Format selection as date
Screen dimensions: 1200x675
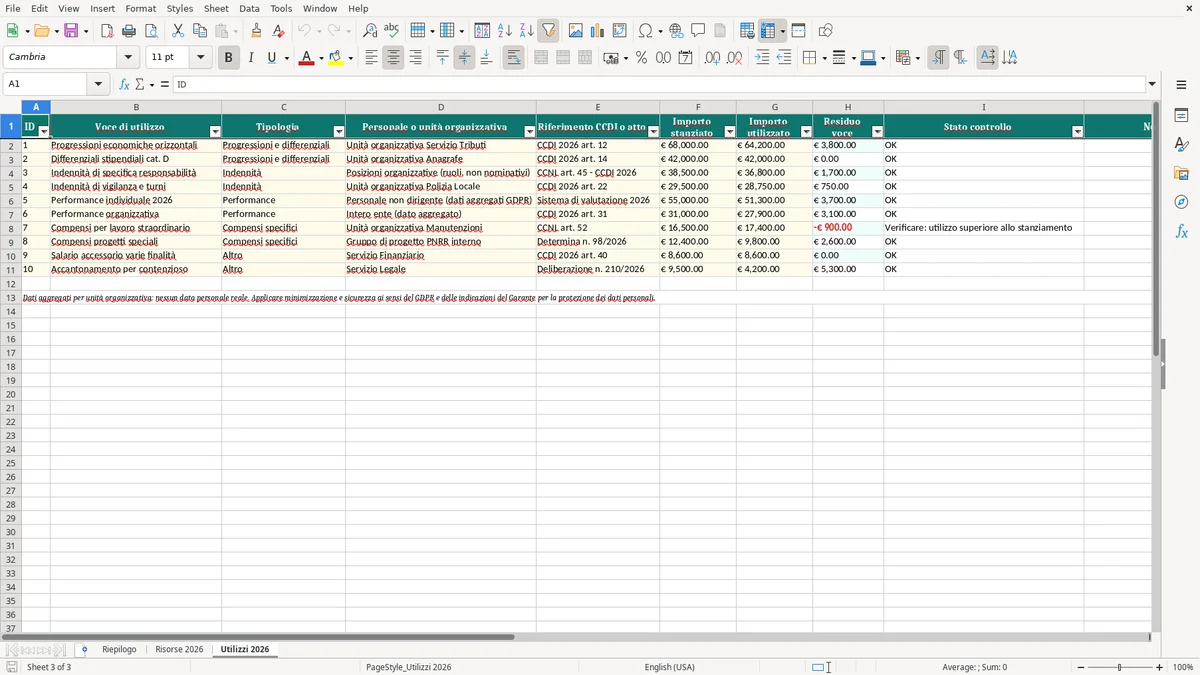click(x=685, y=58)
